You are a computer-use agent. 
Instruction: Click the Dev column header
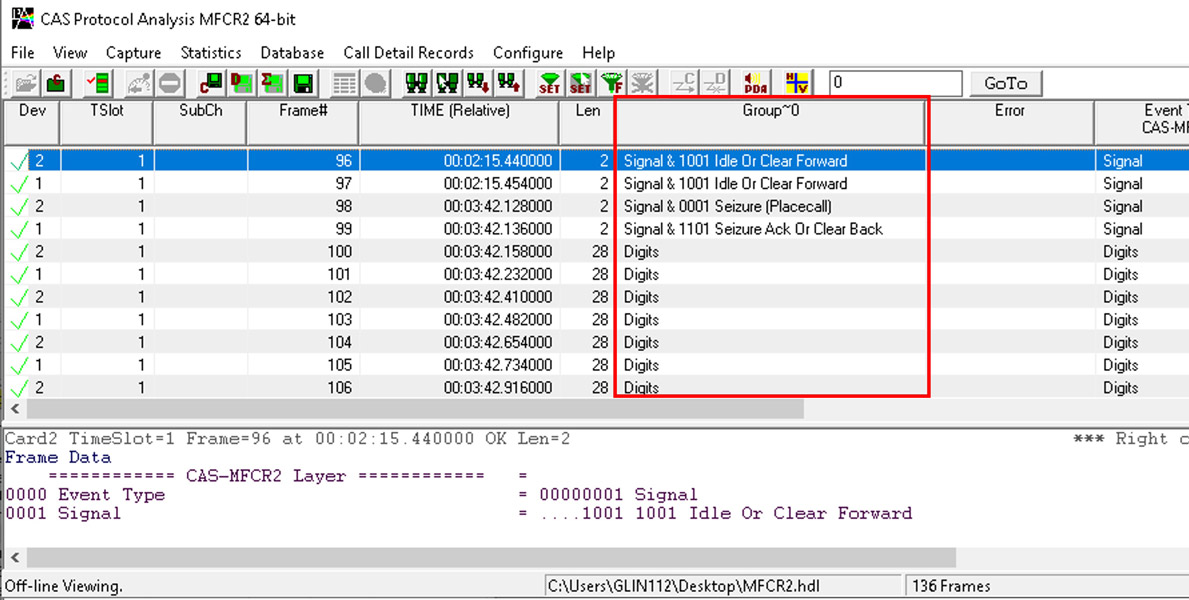32,122
